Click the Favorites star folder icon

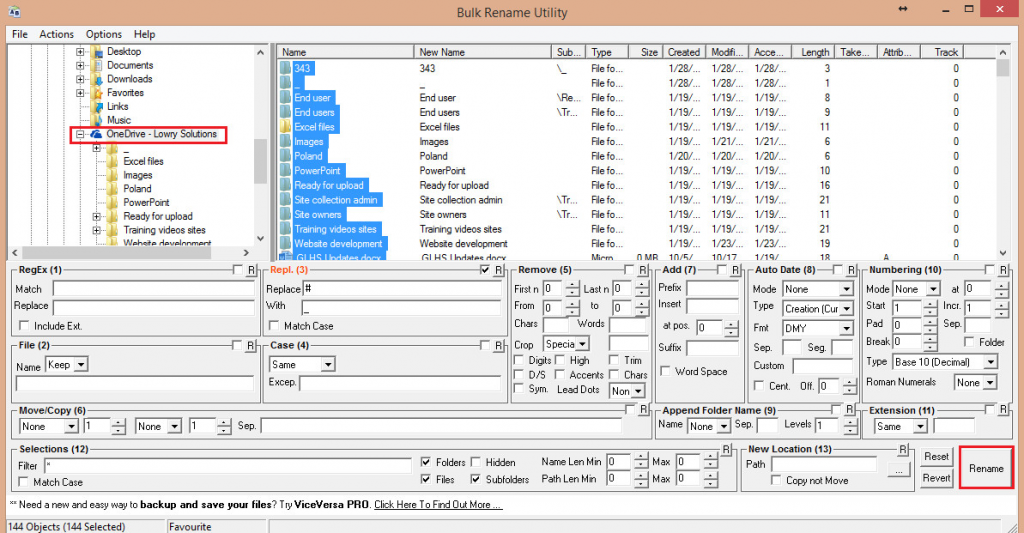(x=97, y=93)
